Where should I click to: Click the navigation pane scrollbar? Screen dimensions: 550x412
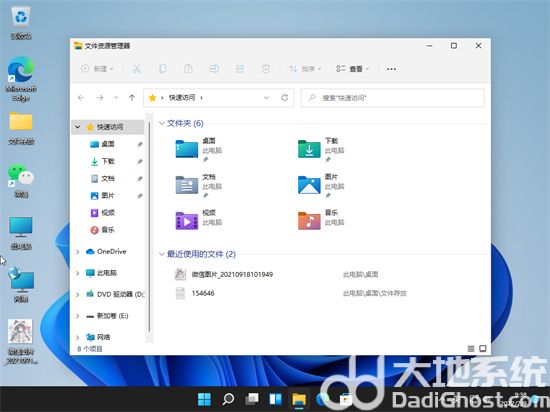click(149, 228)
